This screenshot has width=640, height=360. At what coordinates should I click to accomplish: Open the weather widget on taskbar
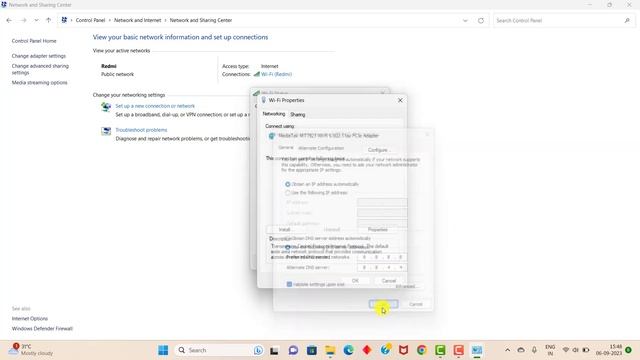point(31,350)
